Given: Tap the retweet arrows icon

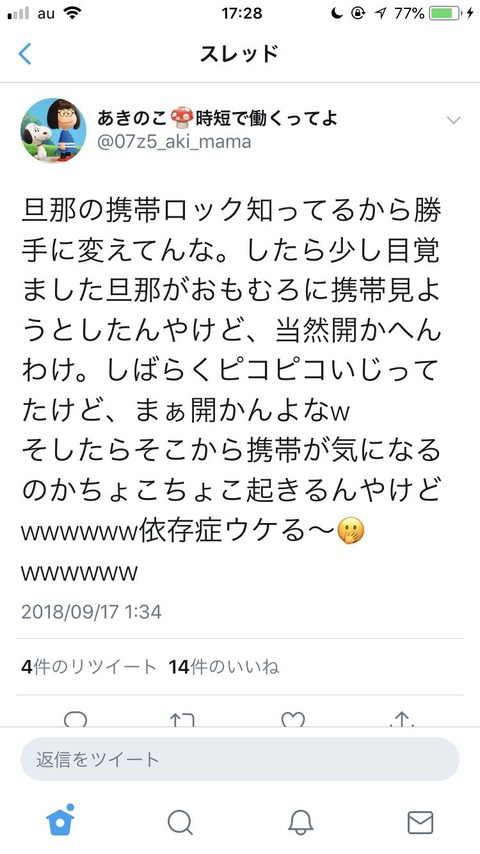Looking at the screenshot, I should 182,720.
